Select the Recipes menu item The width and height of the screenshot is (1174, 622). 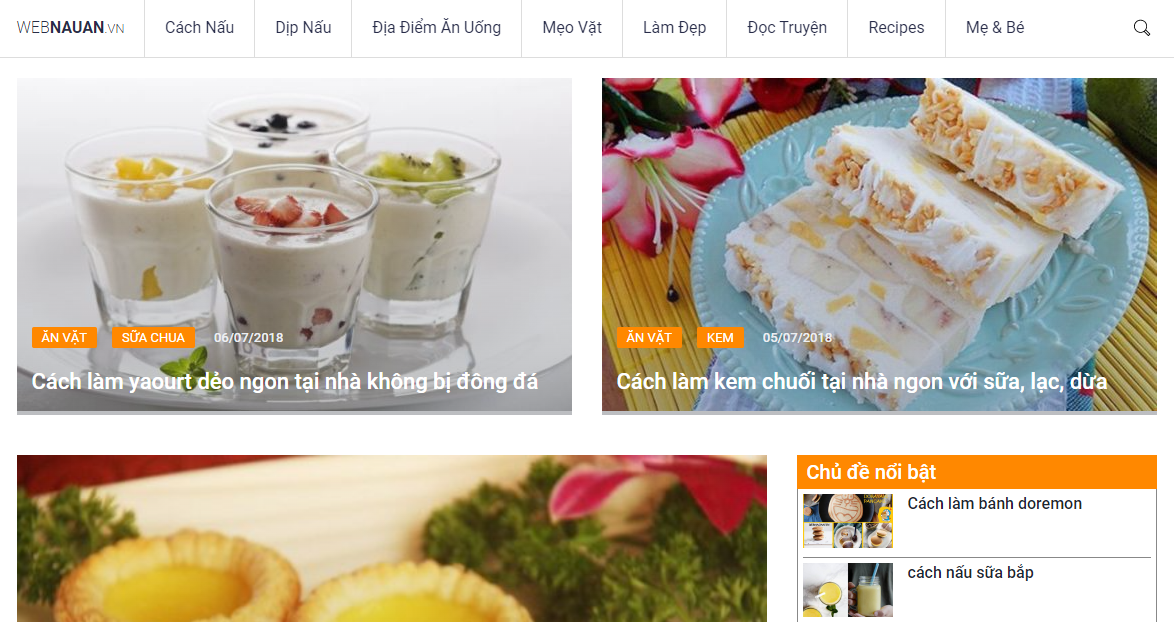pos(896,28)
